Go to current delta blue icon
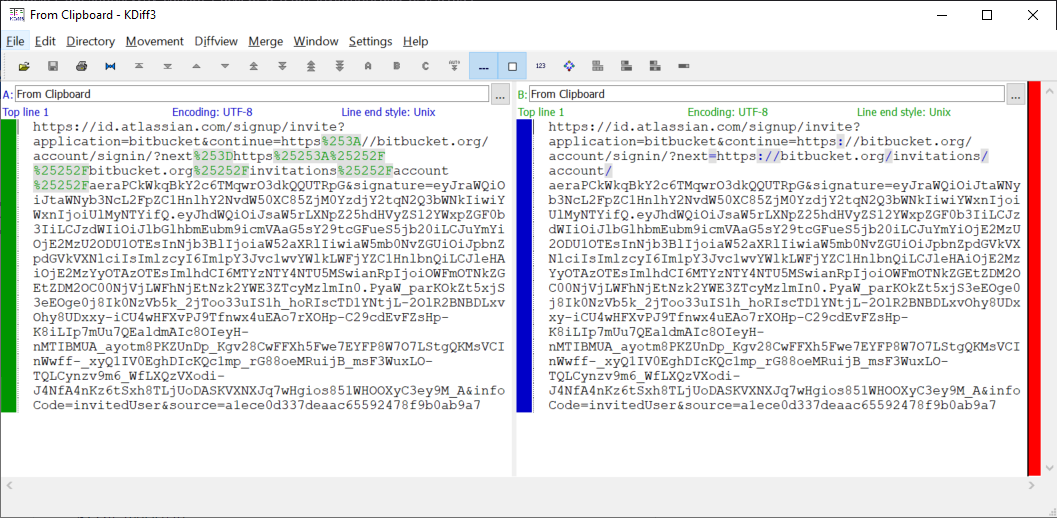The height and width of the screenshot is (518, 1057). [x=111, y=66]
